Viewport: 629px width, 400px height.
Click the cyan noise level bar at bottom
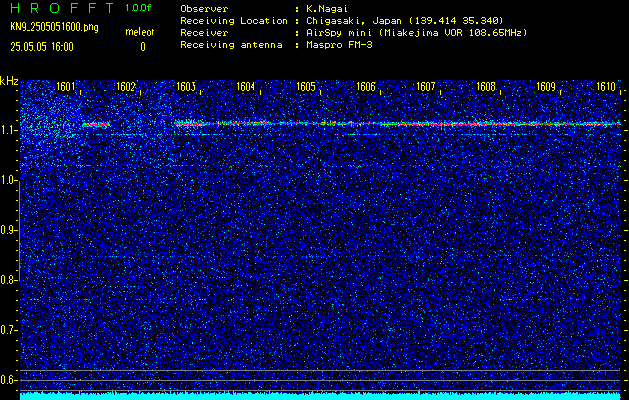tap(320, 396)
